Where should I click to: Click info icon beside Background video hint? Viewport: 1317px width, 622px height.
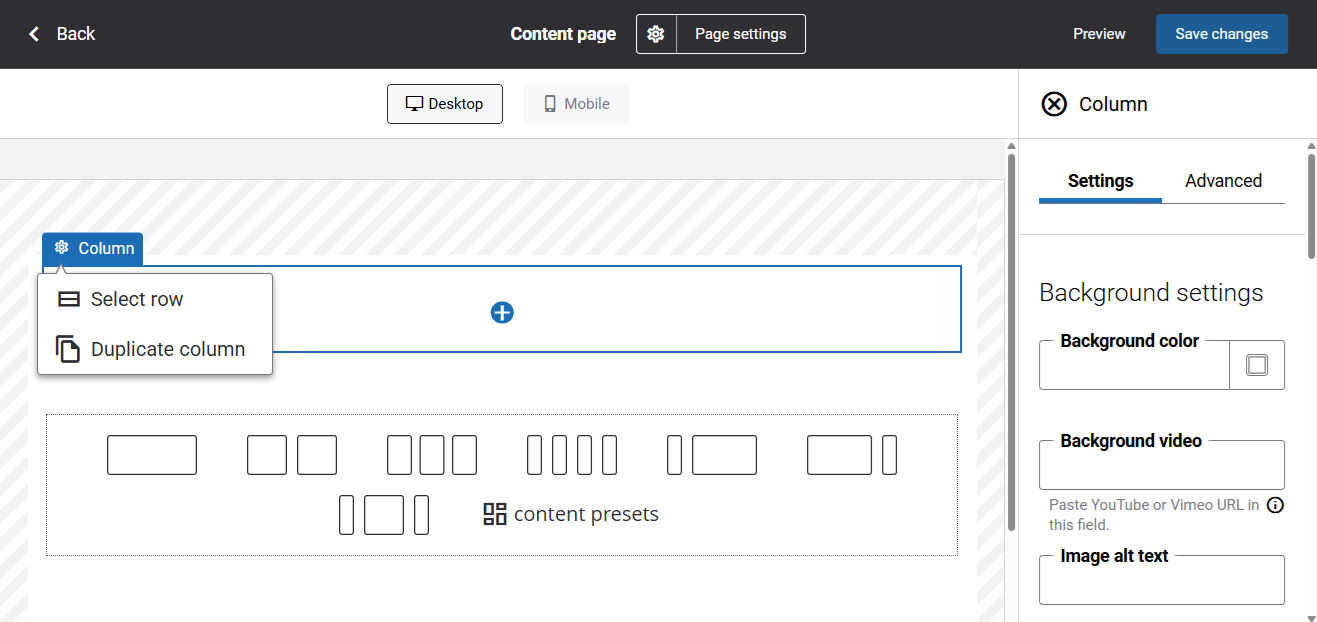(1275, 505)
